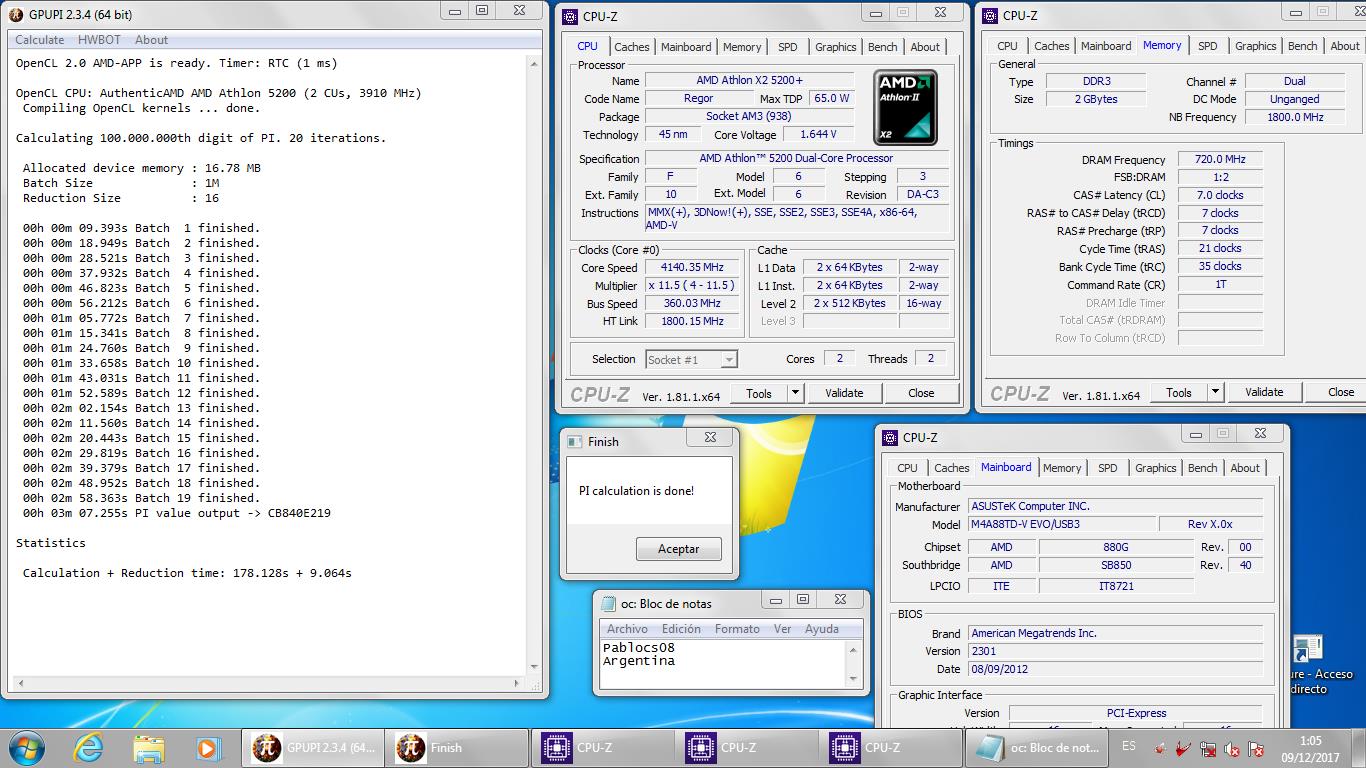The height and width of the screenshot is (768, 1366).
Task: Click the Notepad scroll up arrow
Action: tap(853, 650)
